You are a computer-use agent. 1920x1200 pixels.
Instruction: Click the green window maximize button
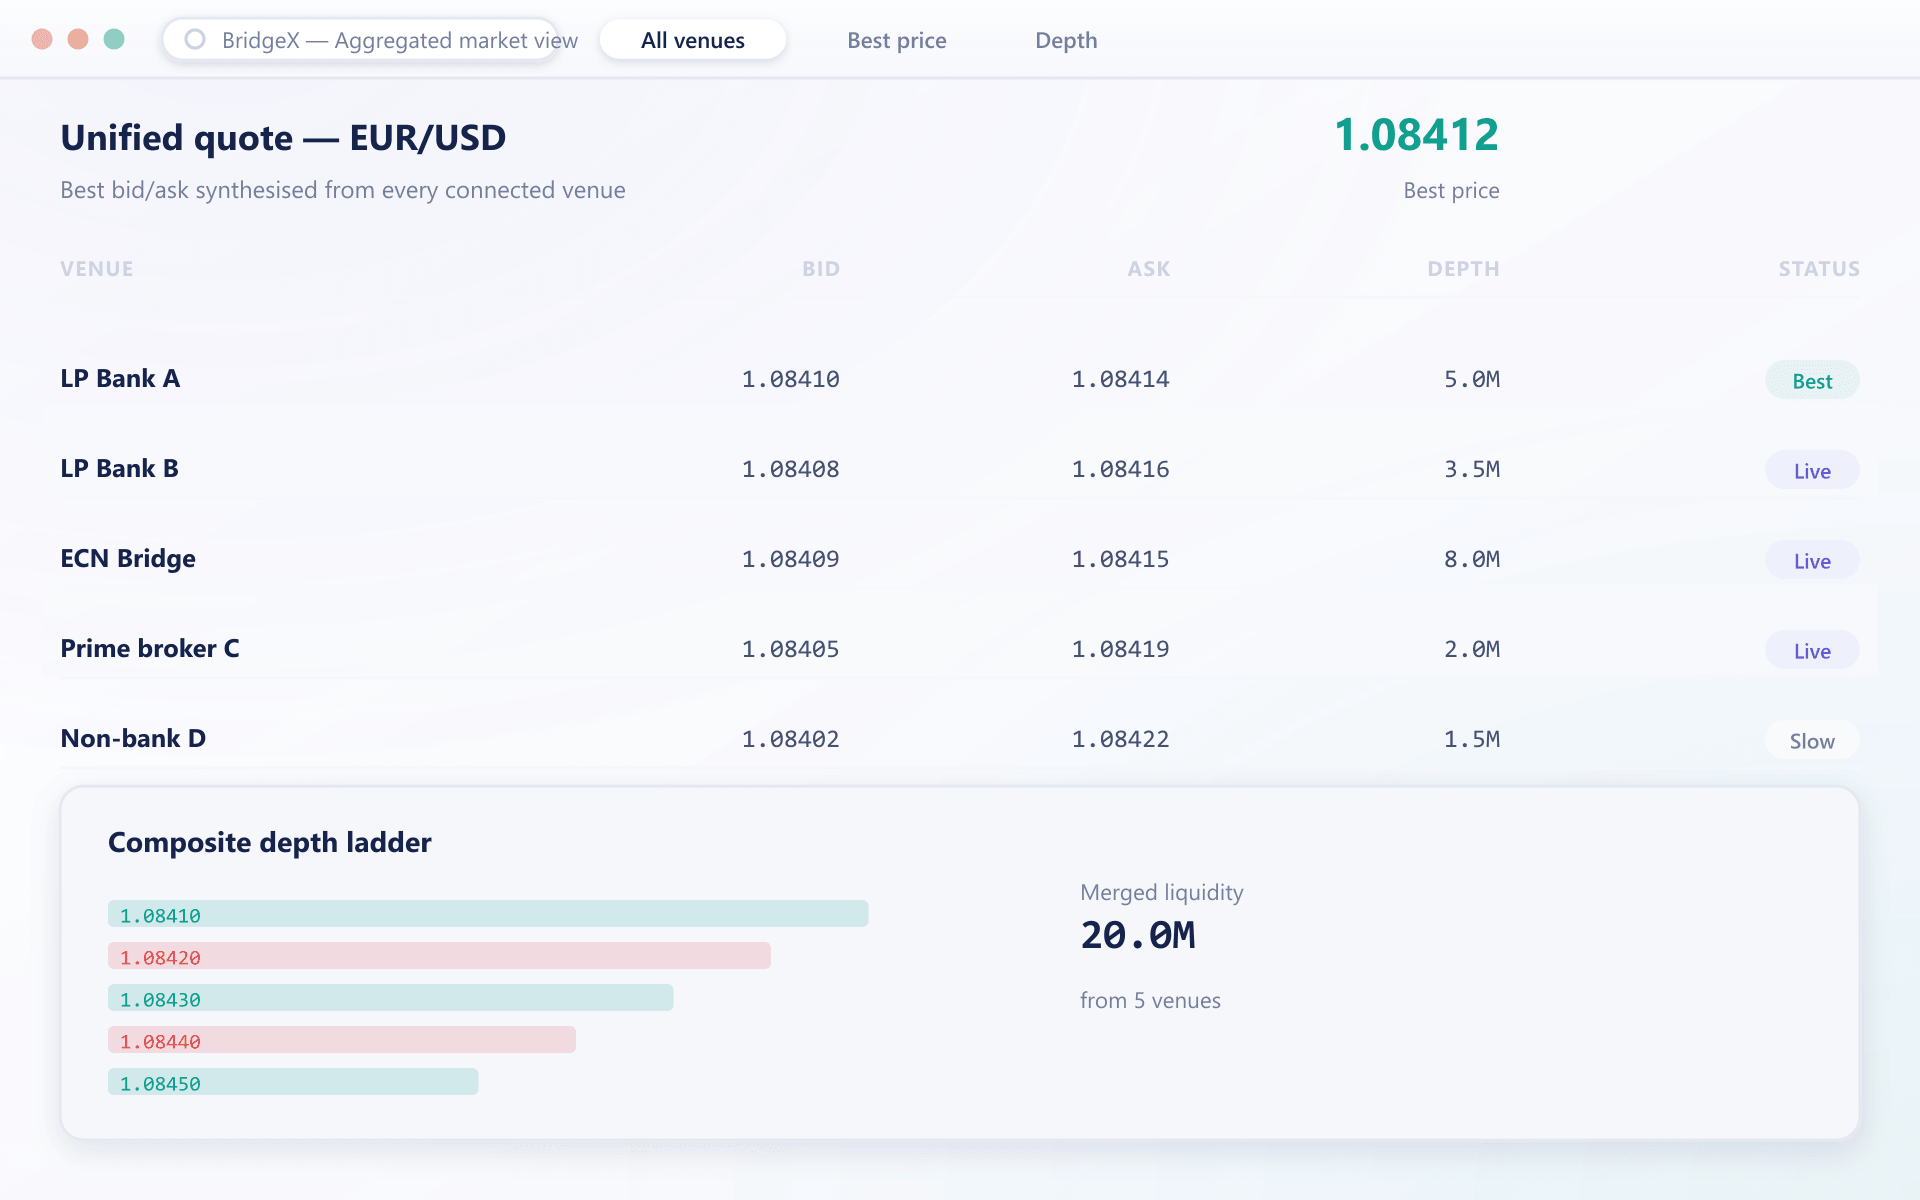[x=114, y=39]
